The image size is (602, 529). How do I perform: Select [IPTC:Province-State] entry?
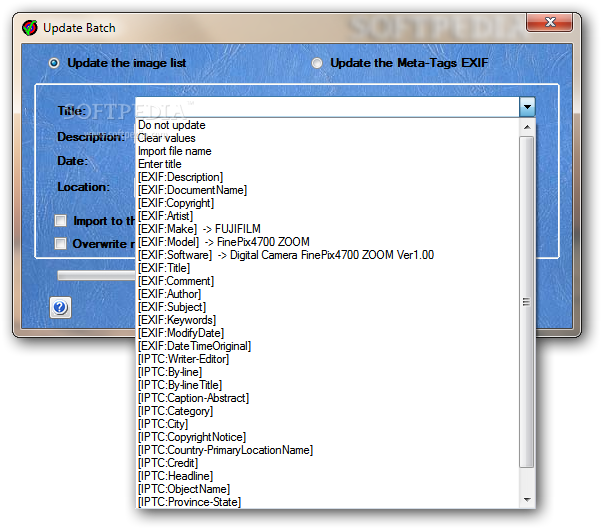pos(328,502)
